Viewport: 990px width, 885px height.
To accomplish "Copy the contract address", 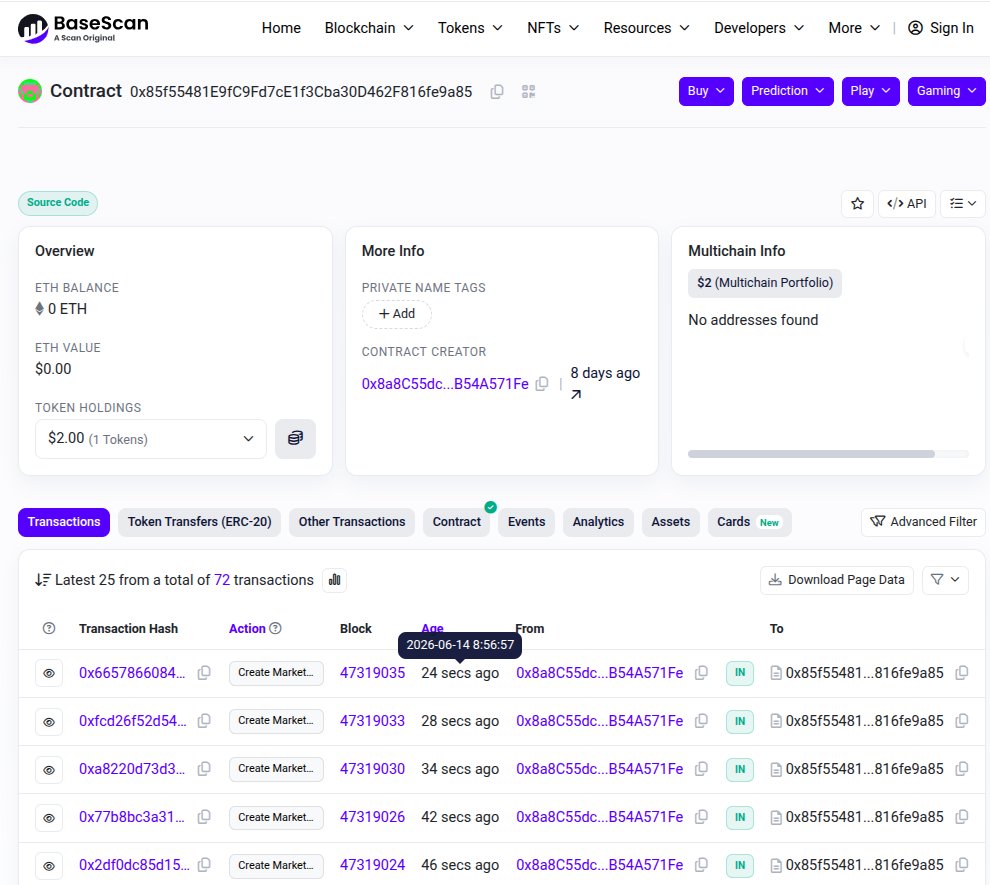I will coord(497,92).
